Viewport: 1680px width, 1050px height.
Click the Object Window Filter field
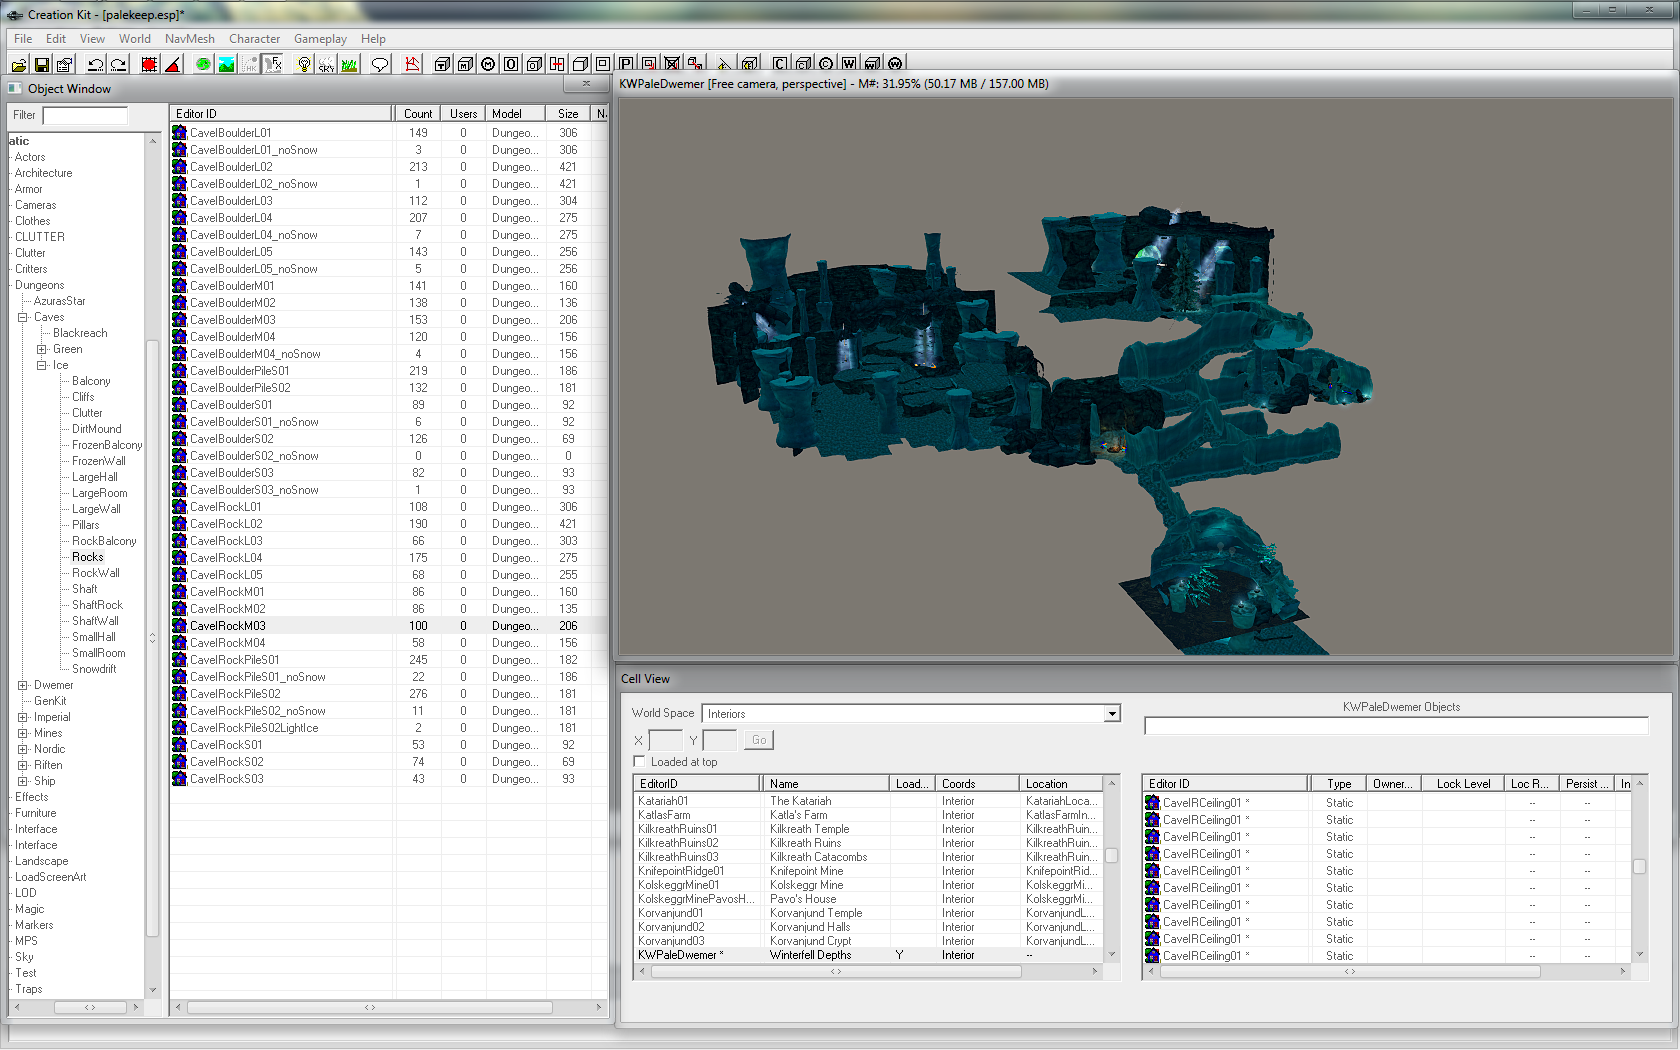[x=85, y=115]
